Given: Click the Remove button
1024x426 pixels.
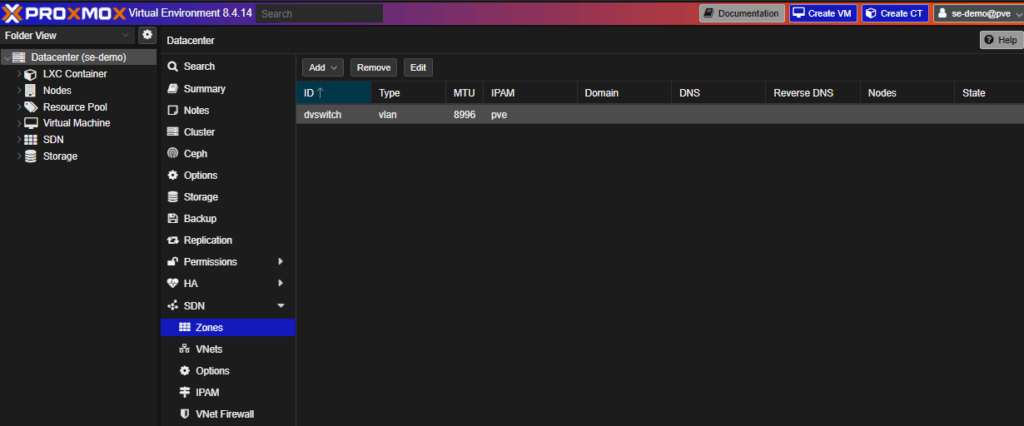Looking at the screenshot, I should pyautogui.click(x=374, y=67).
